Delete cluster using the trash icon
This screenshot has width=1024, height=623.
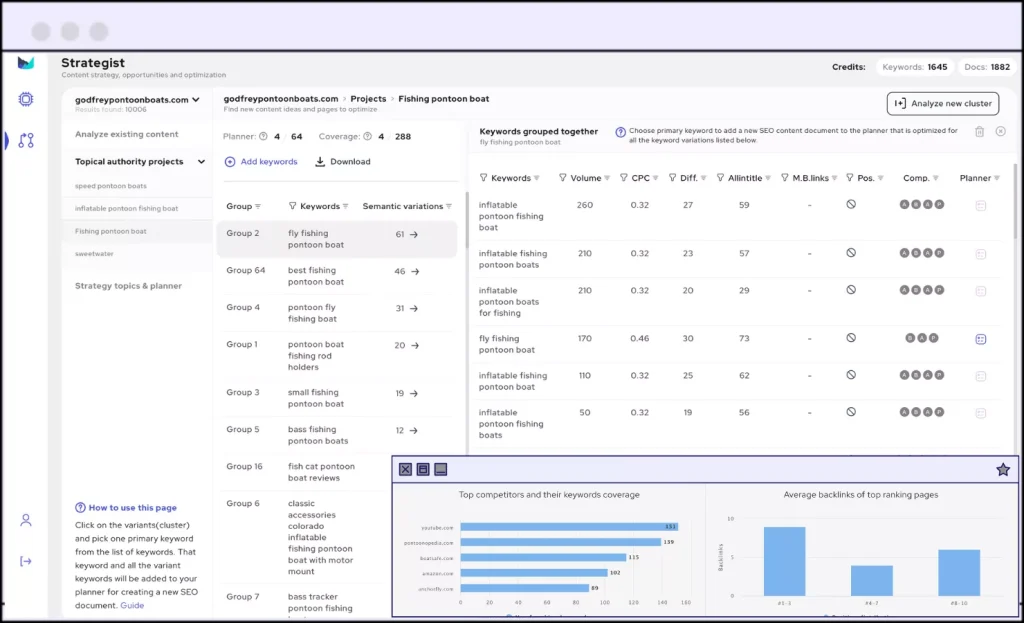pyautogui.click(x=979, y=131)
